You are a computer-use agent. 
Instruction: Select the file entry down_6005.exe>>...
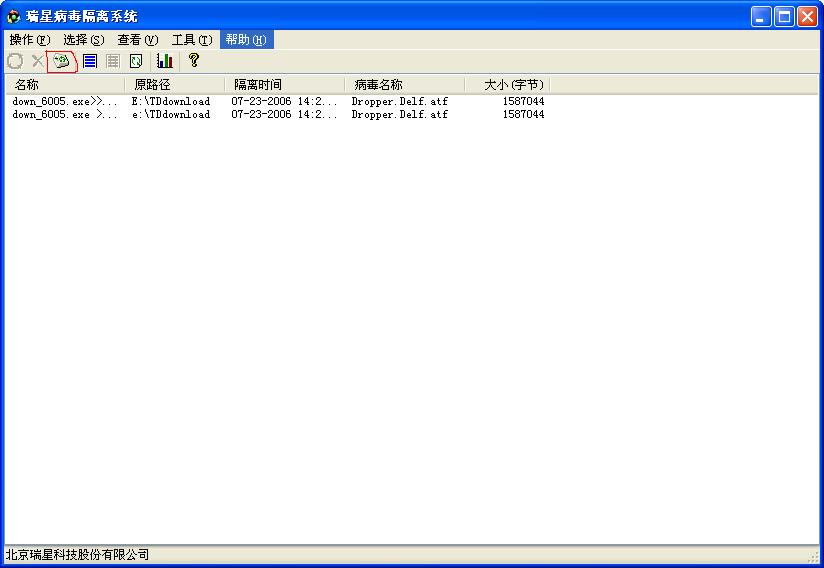coord(65,101)
